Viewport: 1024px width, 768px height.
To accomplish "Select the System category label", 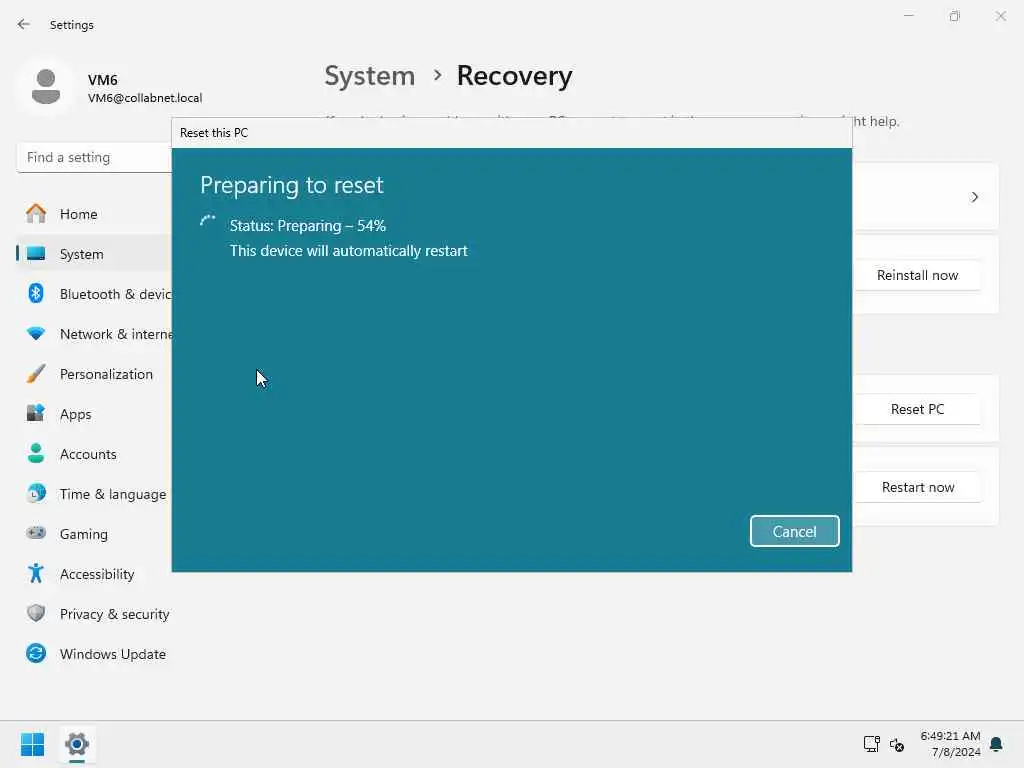I will tap(82, 254).
